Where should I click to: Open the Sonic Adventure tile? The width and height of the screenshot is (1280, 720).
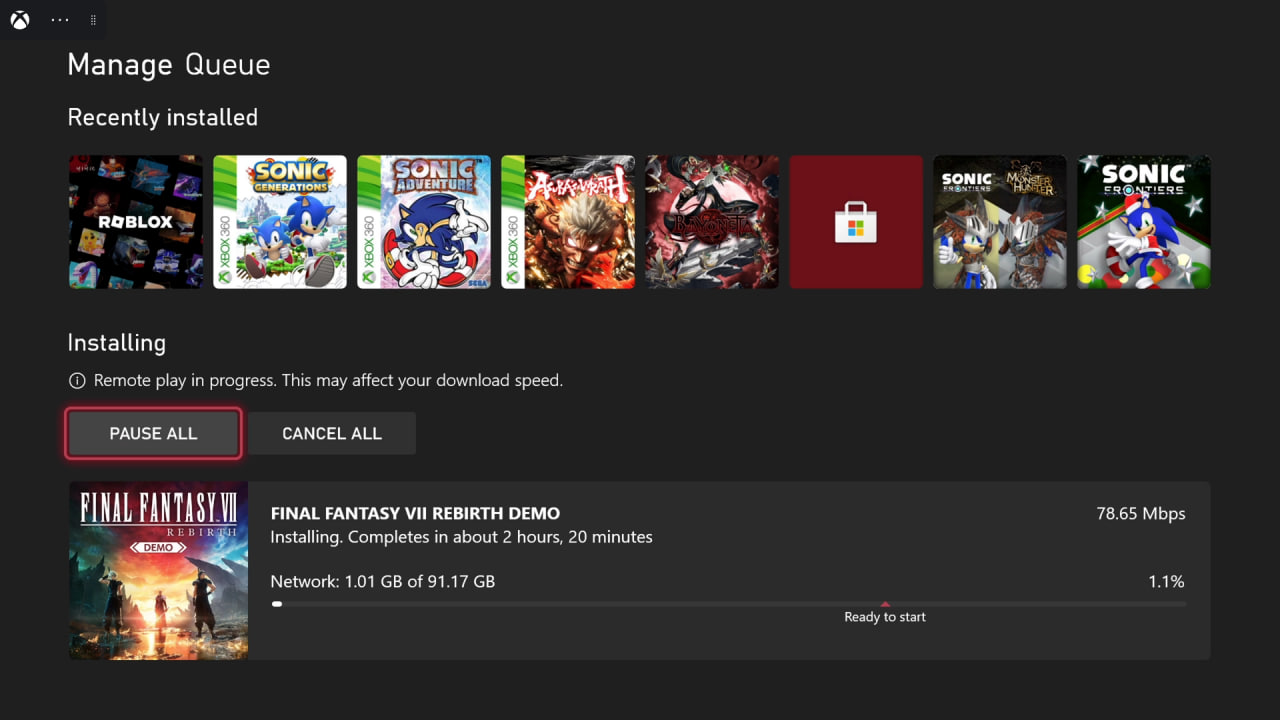424,222
